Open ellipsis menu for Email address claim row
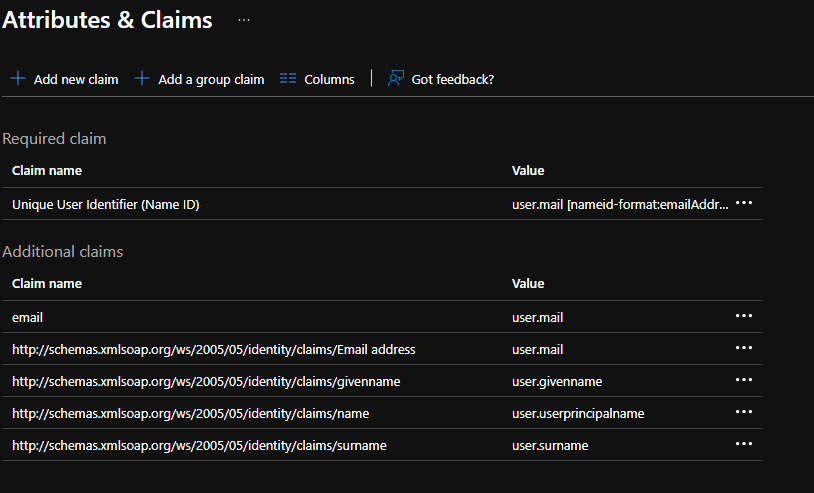The height and width of the screenshot is (493, 814). 744,348
